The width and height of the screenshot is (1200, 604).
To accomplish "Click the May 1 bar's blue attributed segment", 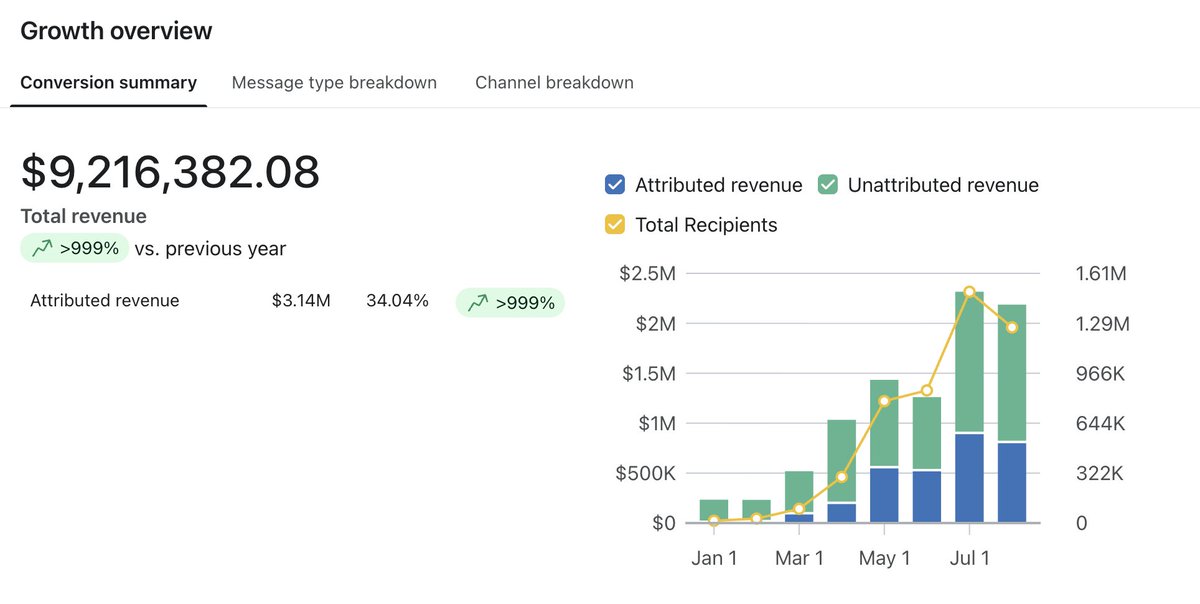I will [885, 495].
